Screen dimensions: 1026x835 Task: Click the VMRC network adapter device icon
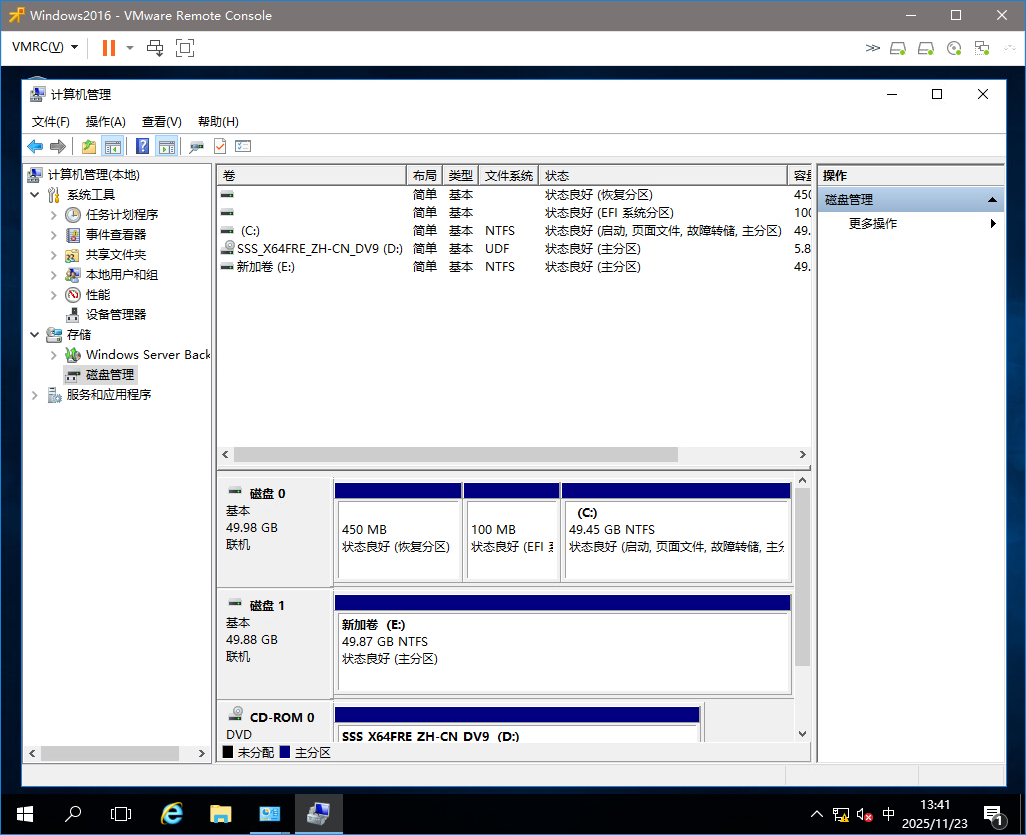tap(982, 48)
